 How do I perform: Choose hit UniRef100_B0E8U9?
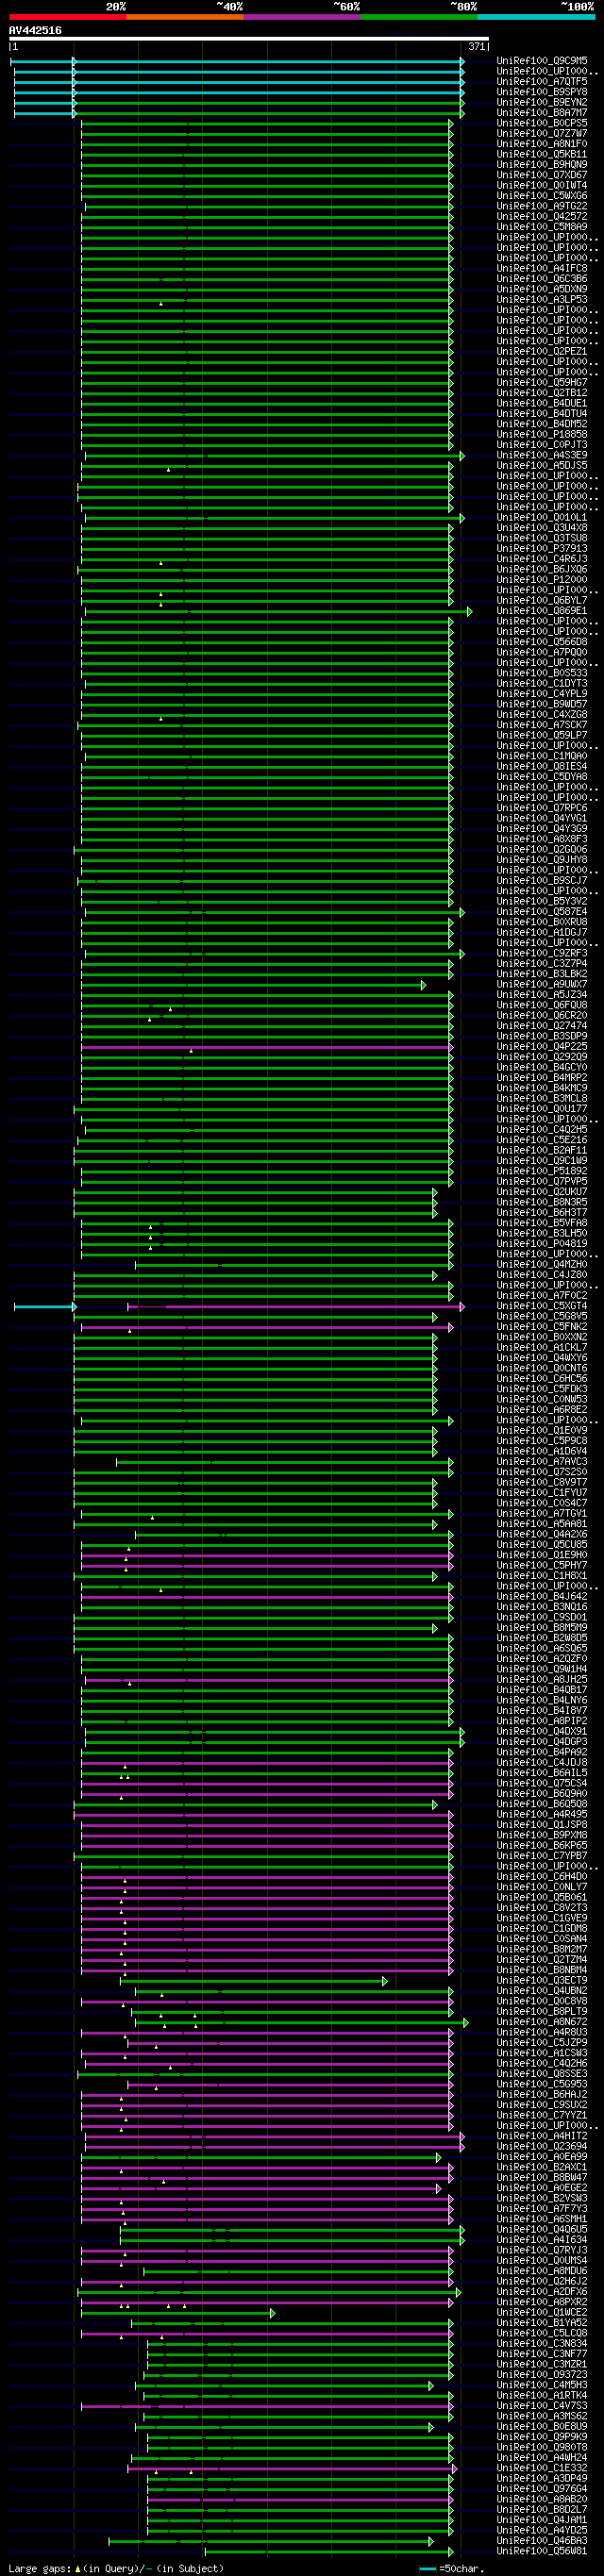pyautogui.click(x=542, y=2428)
